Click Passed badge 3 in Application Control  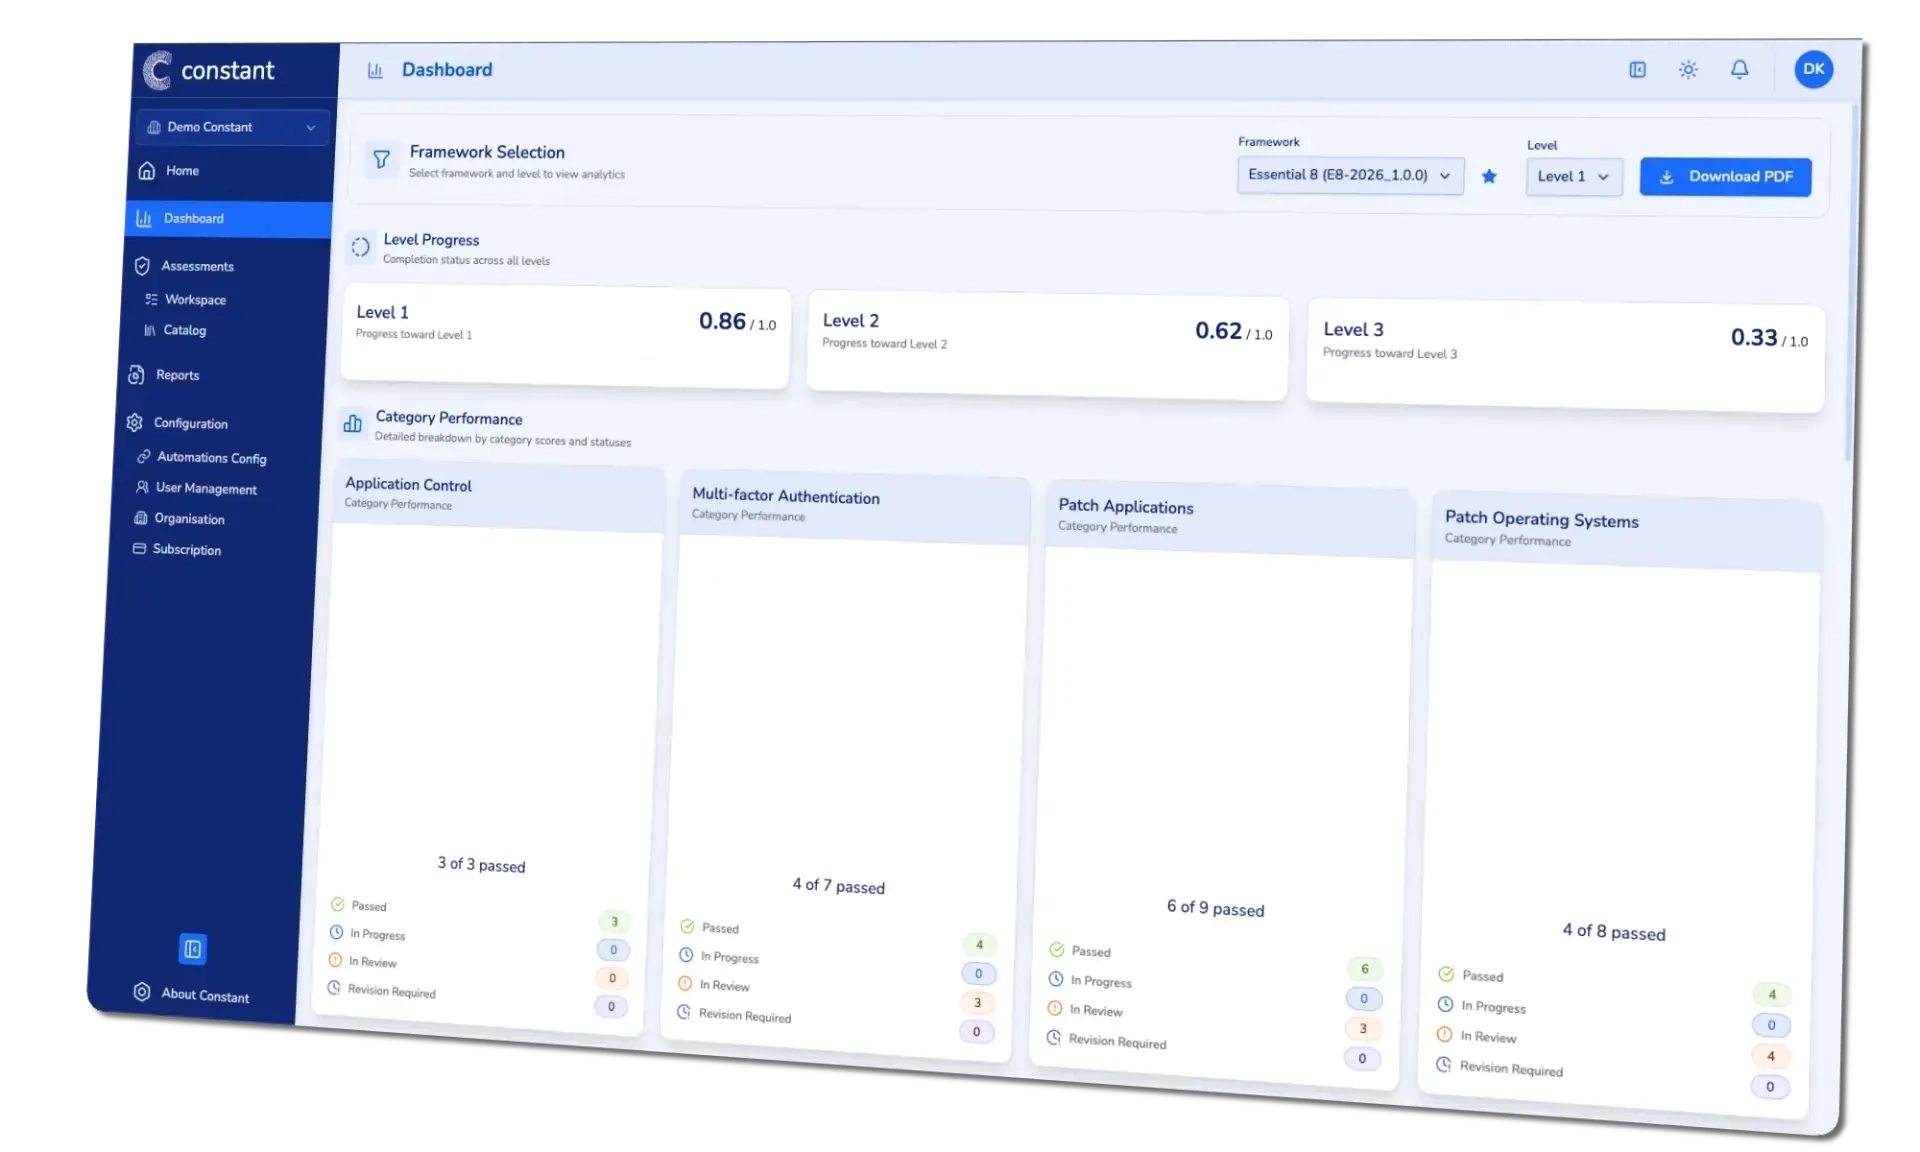pyautogui.click(x=614, y=921)
